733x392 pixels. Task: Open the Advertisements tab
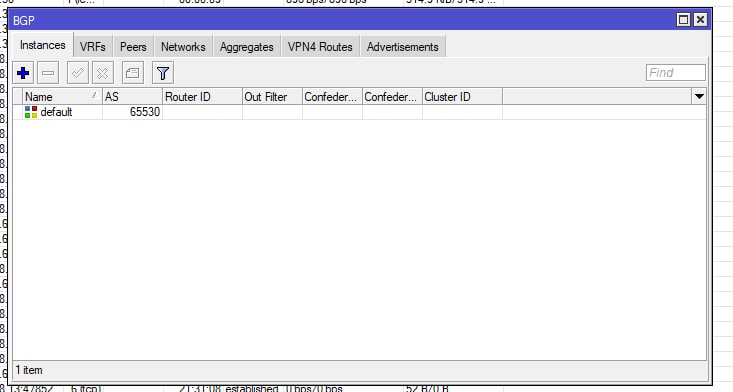402,47
